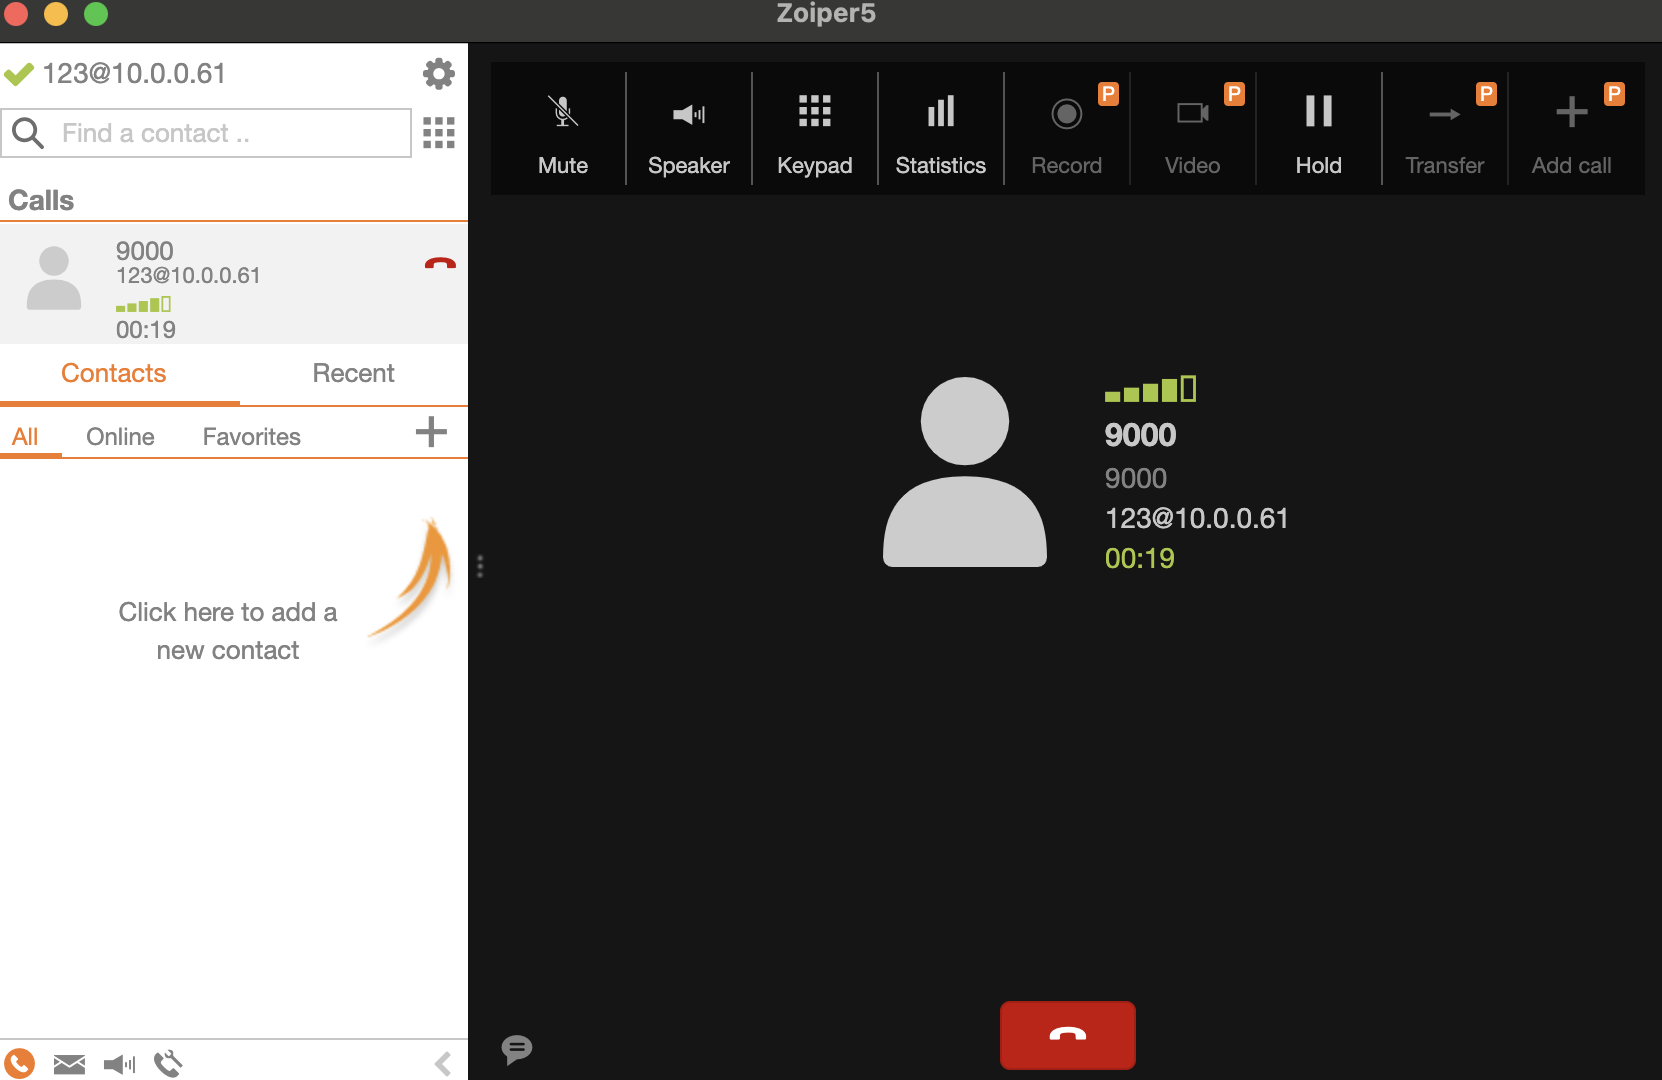Transfer the current call
1662x1080 pixels.
click(x=1444, y=130)
